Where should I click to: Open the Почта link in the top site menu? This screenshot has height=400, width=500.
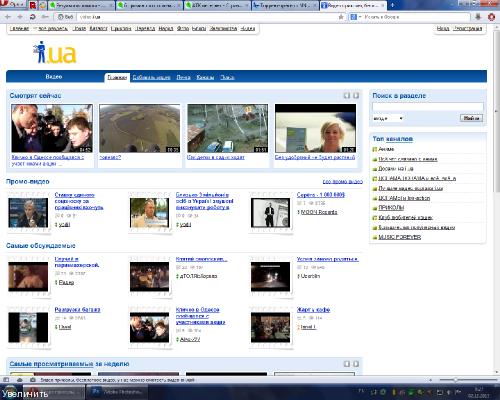(x=79, y=28)
